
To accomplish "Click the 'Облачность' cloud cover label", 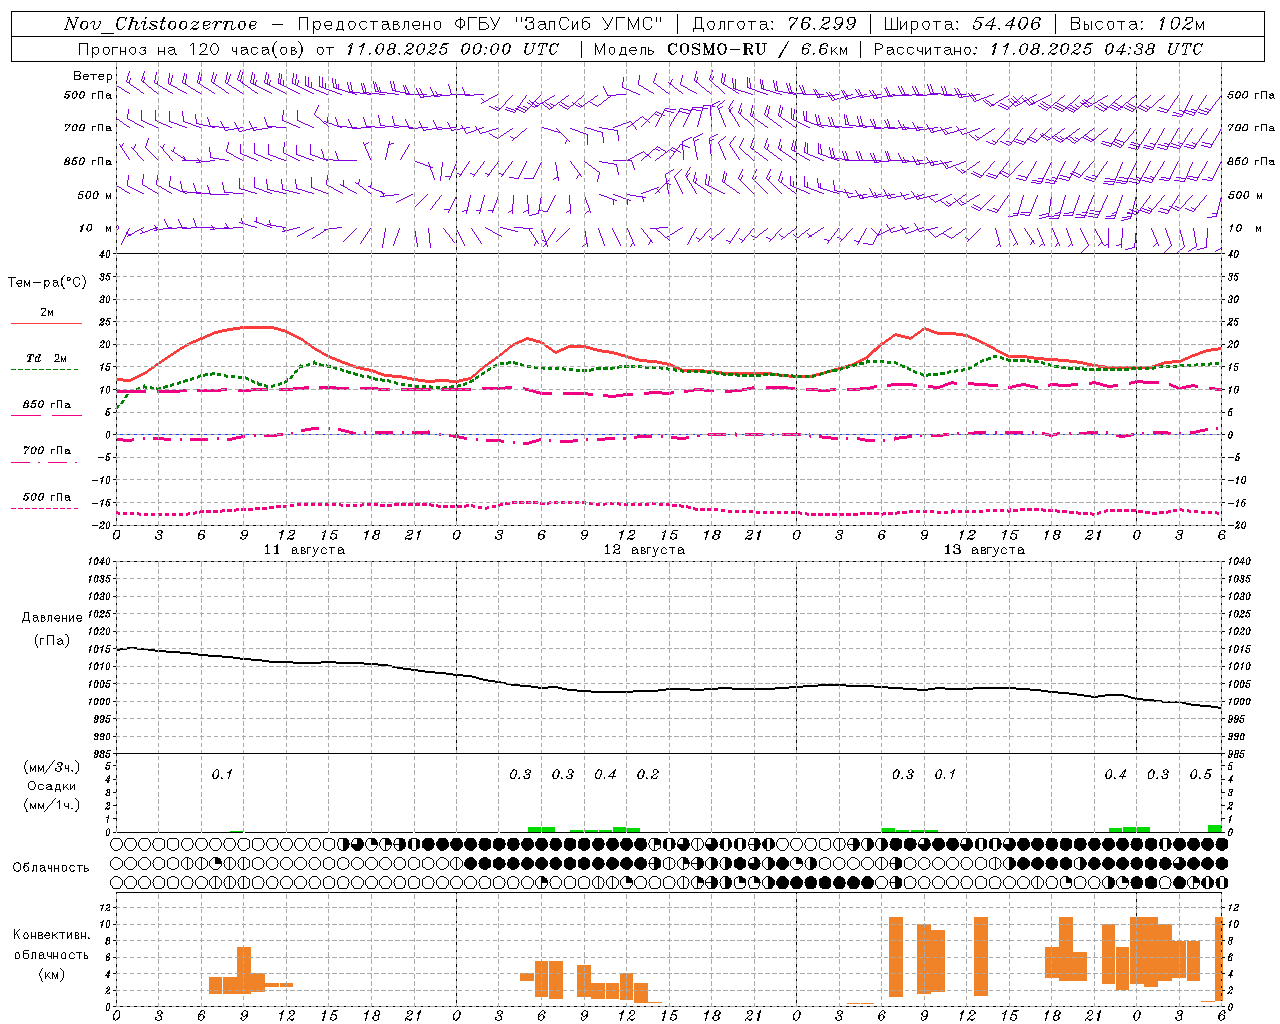I will (x=51, y=868).
